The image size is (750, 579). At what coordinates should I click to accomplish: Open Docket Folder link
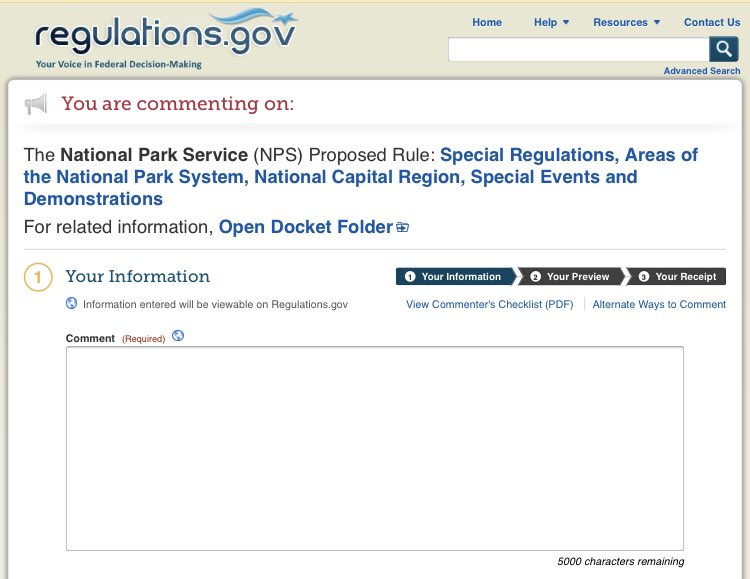(306, 227)
